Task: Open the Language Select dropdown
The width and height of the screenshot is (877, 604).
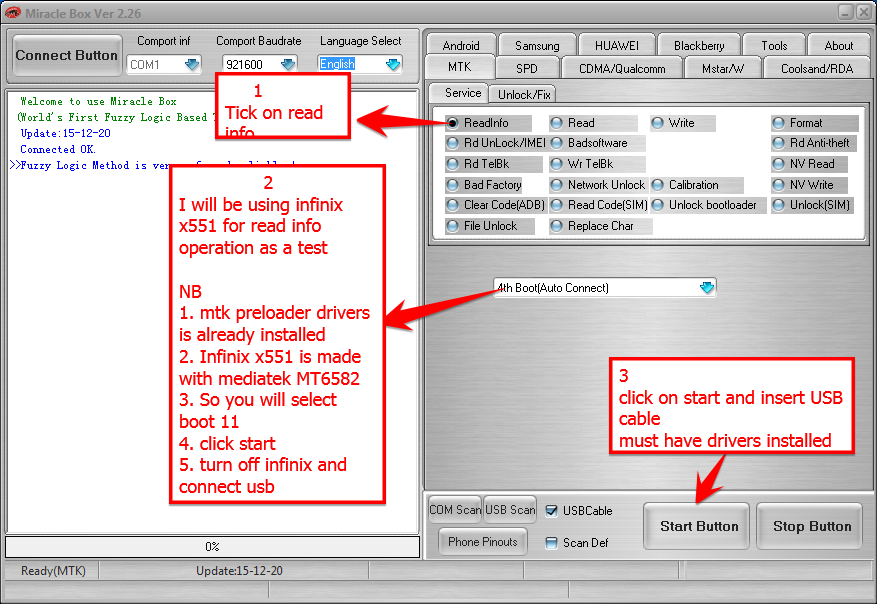Action: pos(393,63)
